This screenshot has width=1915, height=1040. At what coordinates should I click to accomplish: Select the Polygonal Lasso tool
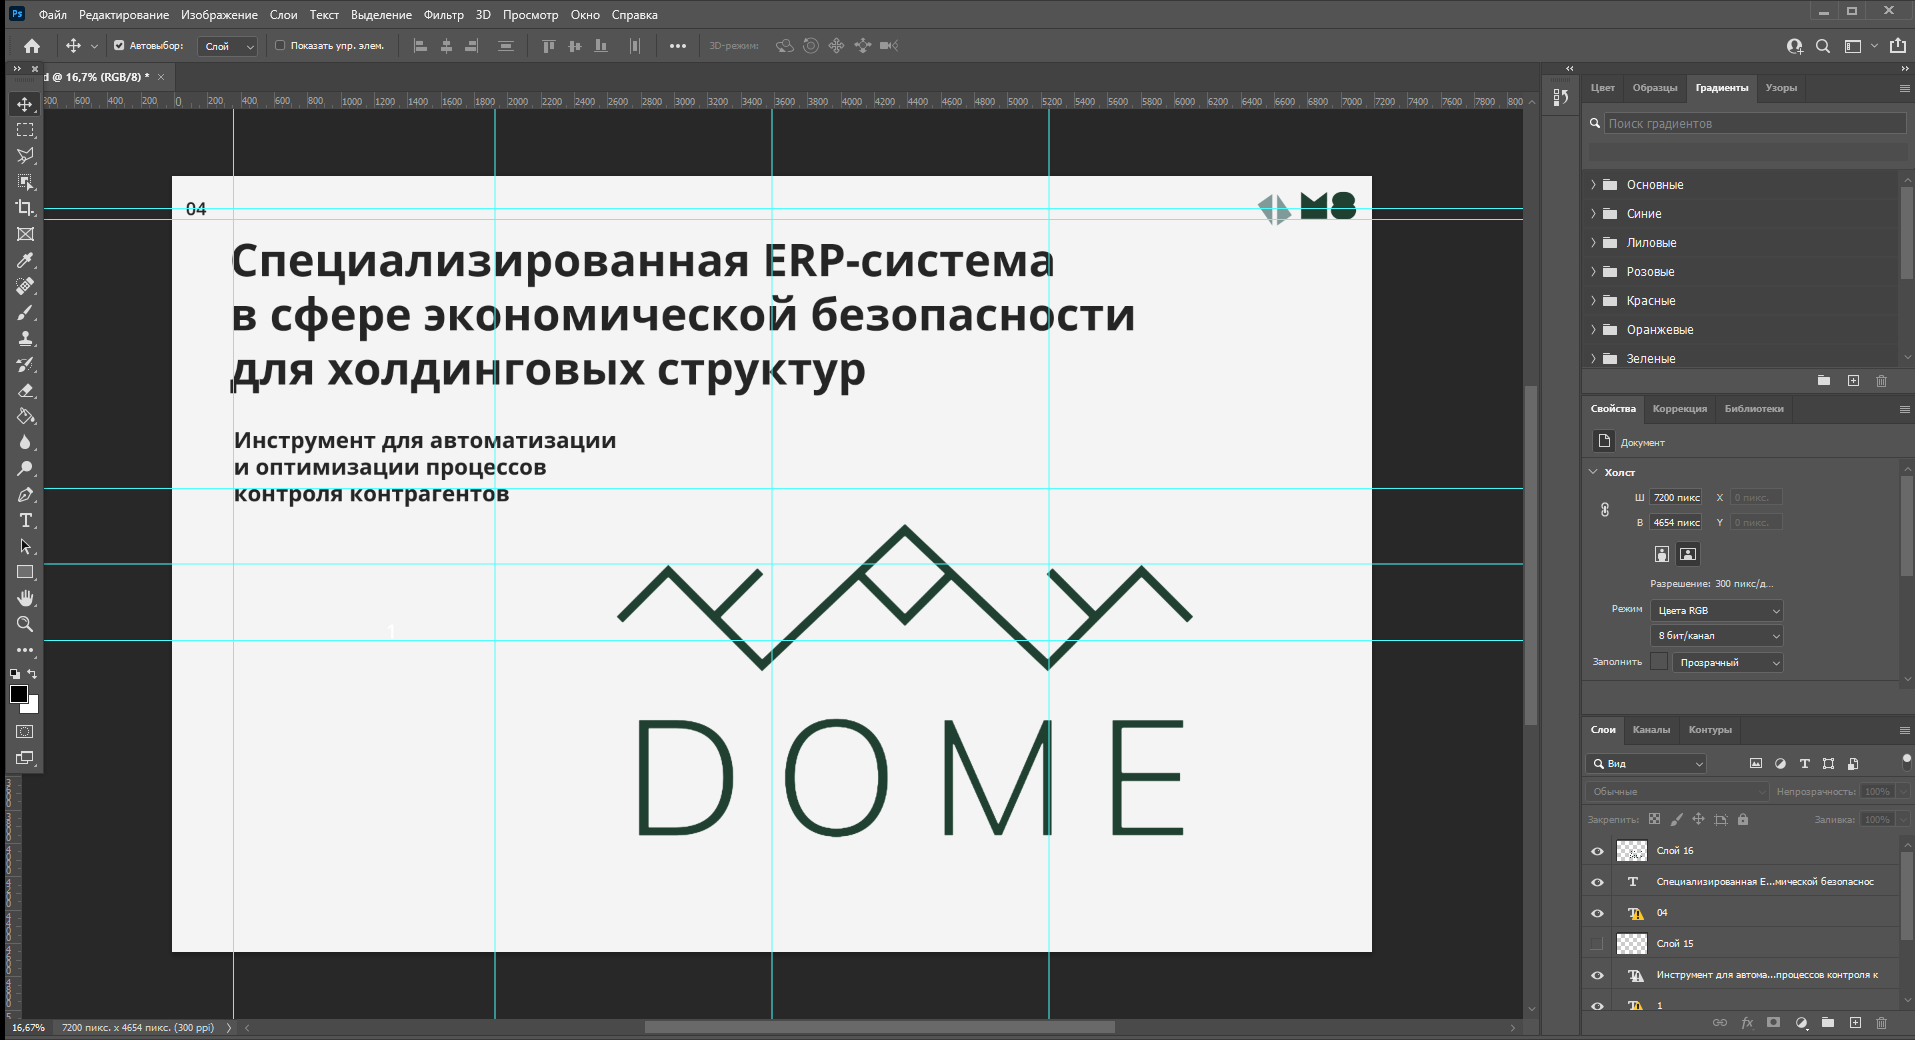(25, 156)
